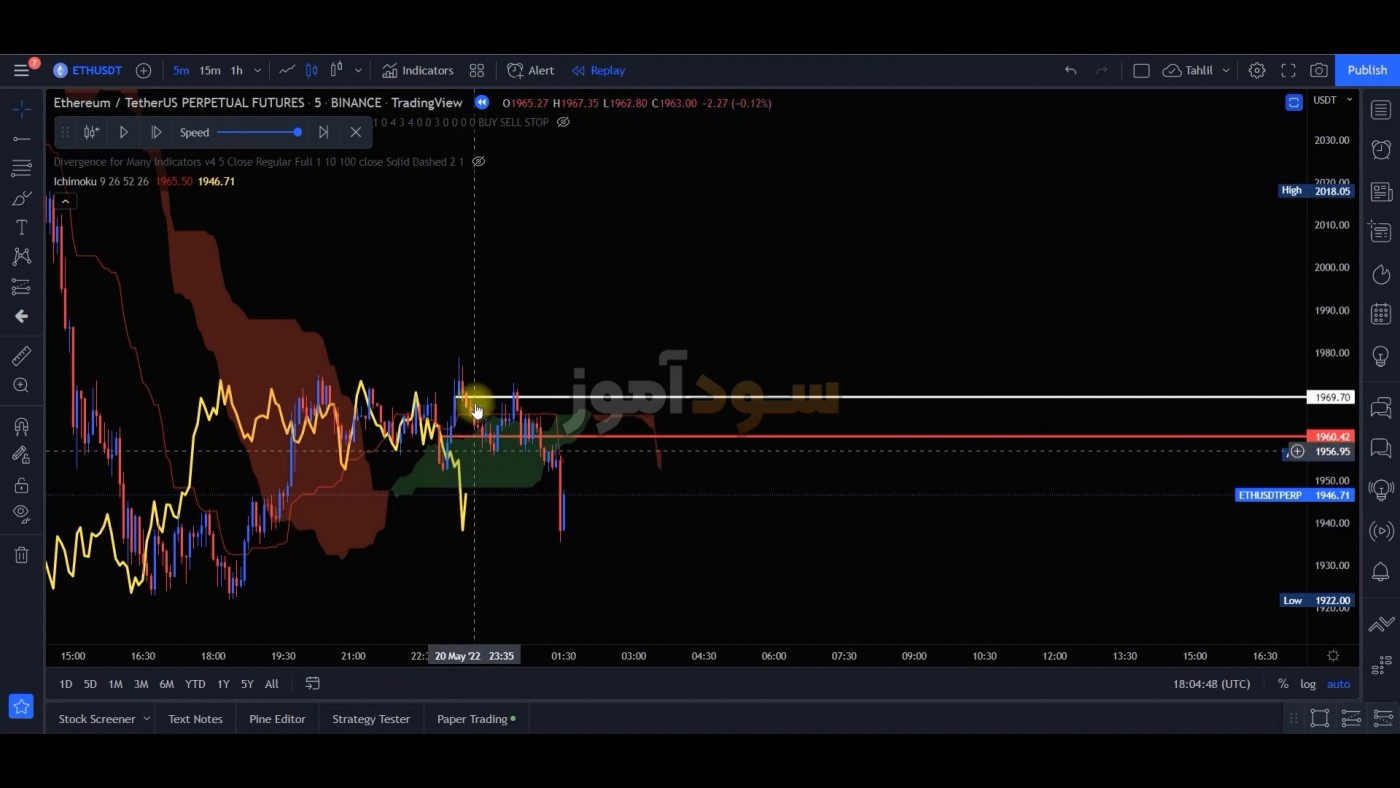Screen dimensions: 1400x788
Task: Open the forecasting and measurement tools
Action: (21, 287)
